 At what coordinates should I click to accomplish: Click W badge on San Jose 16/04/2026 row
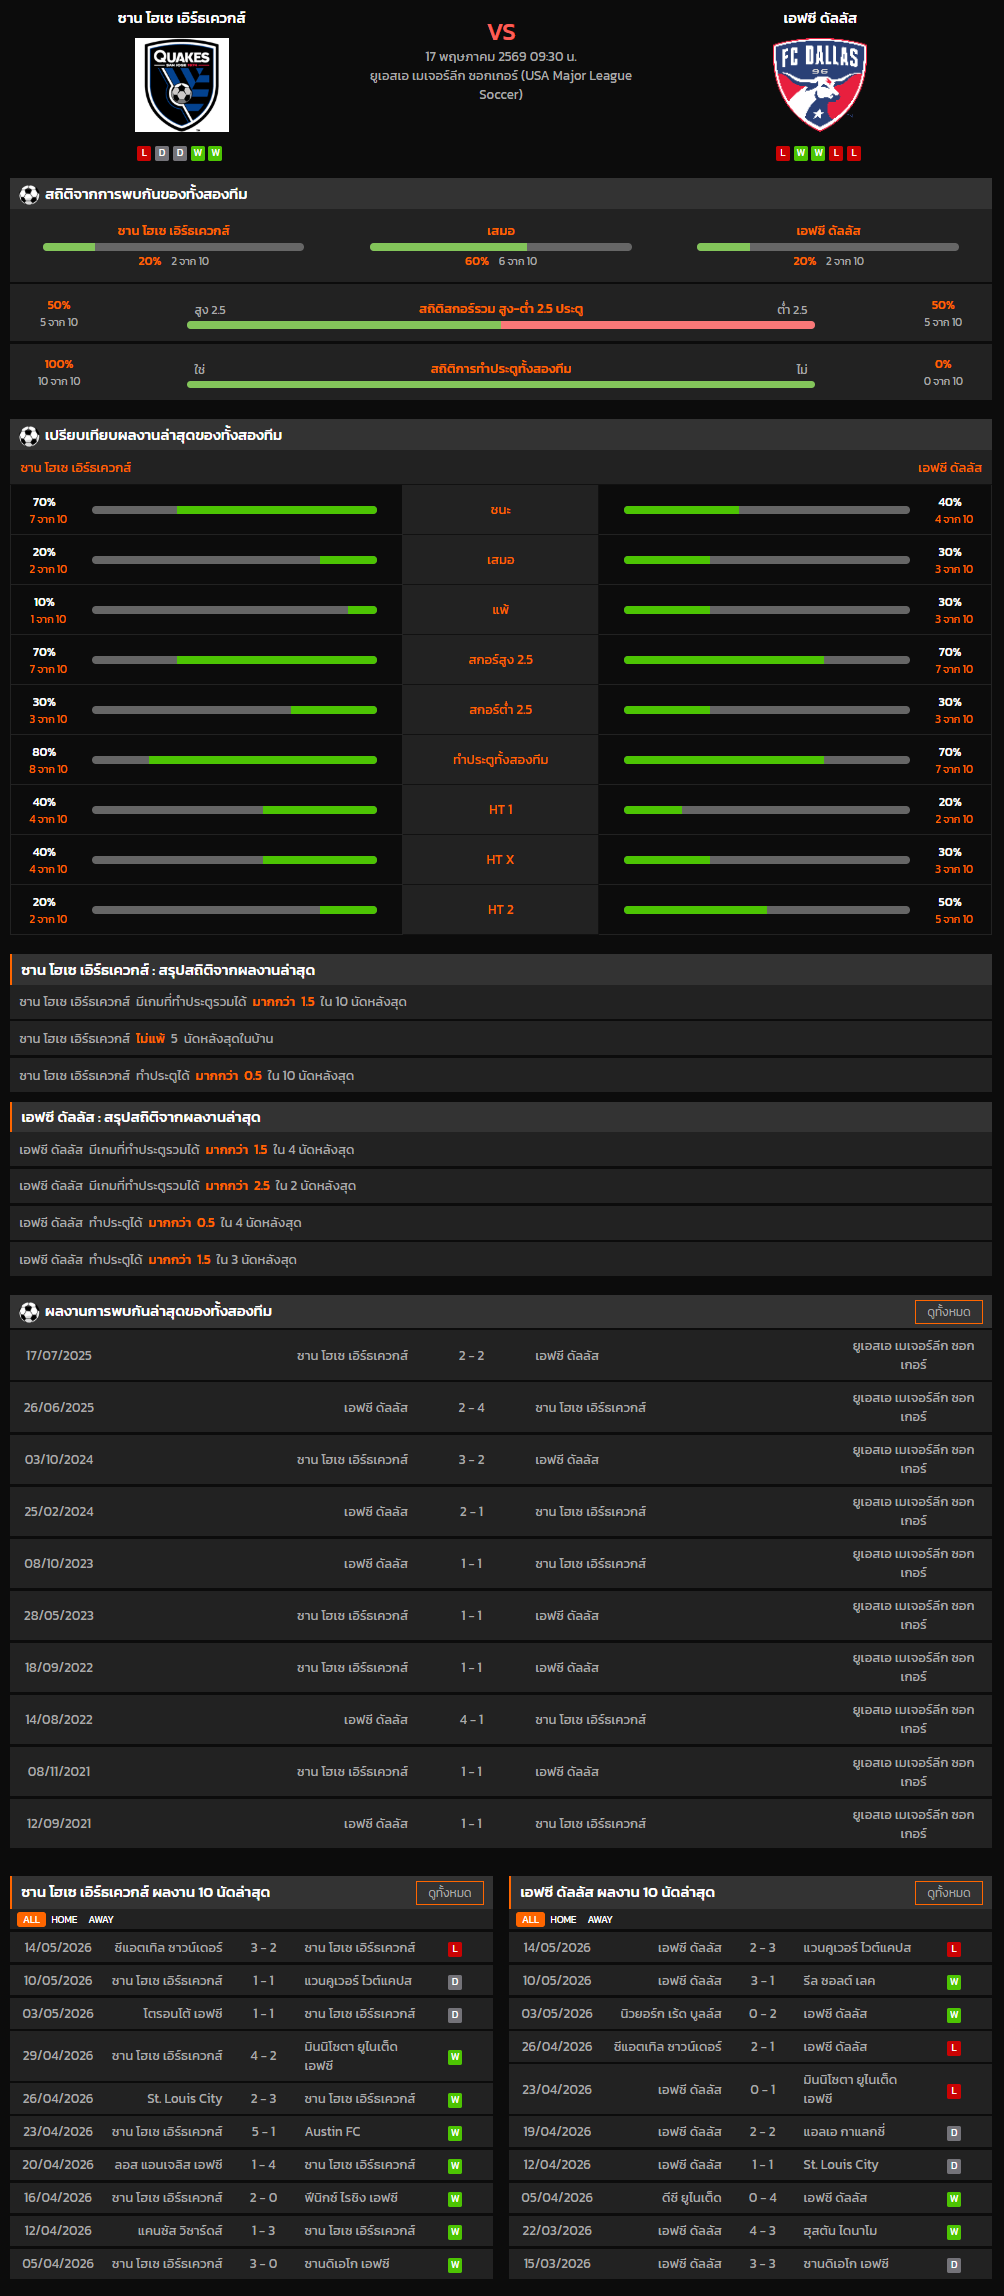(455, 2199)
